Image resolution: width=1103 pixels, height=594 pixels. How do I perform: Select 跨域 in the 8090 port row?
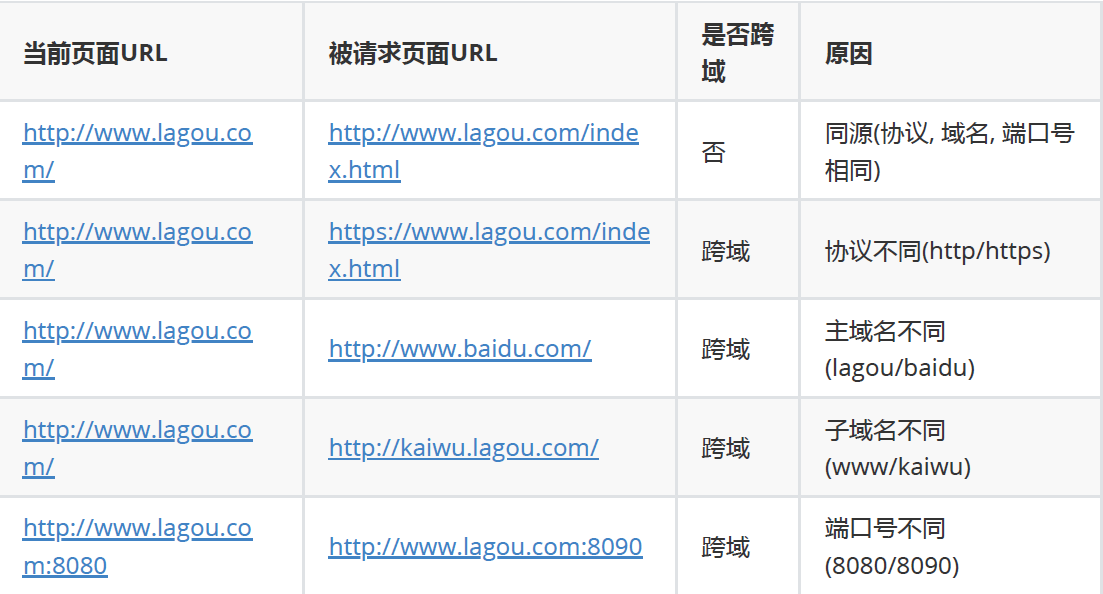[726, 547]
